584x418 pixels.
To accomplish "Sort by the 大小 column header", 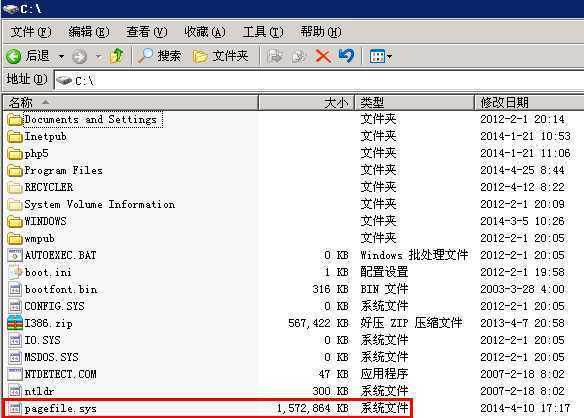I will pos(306,102).
